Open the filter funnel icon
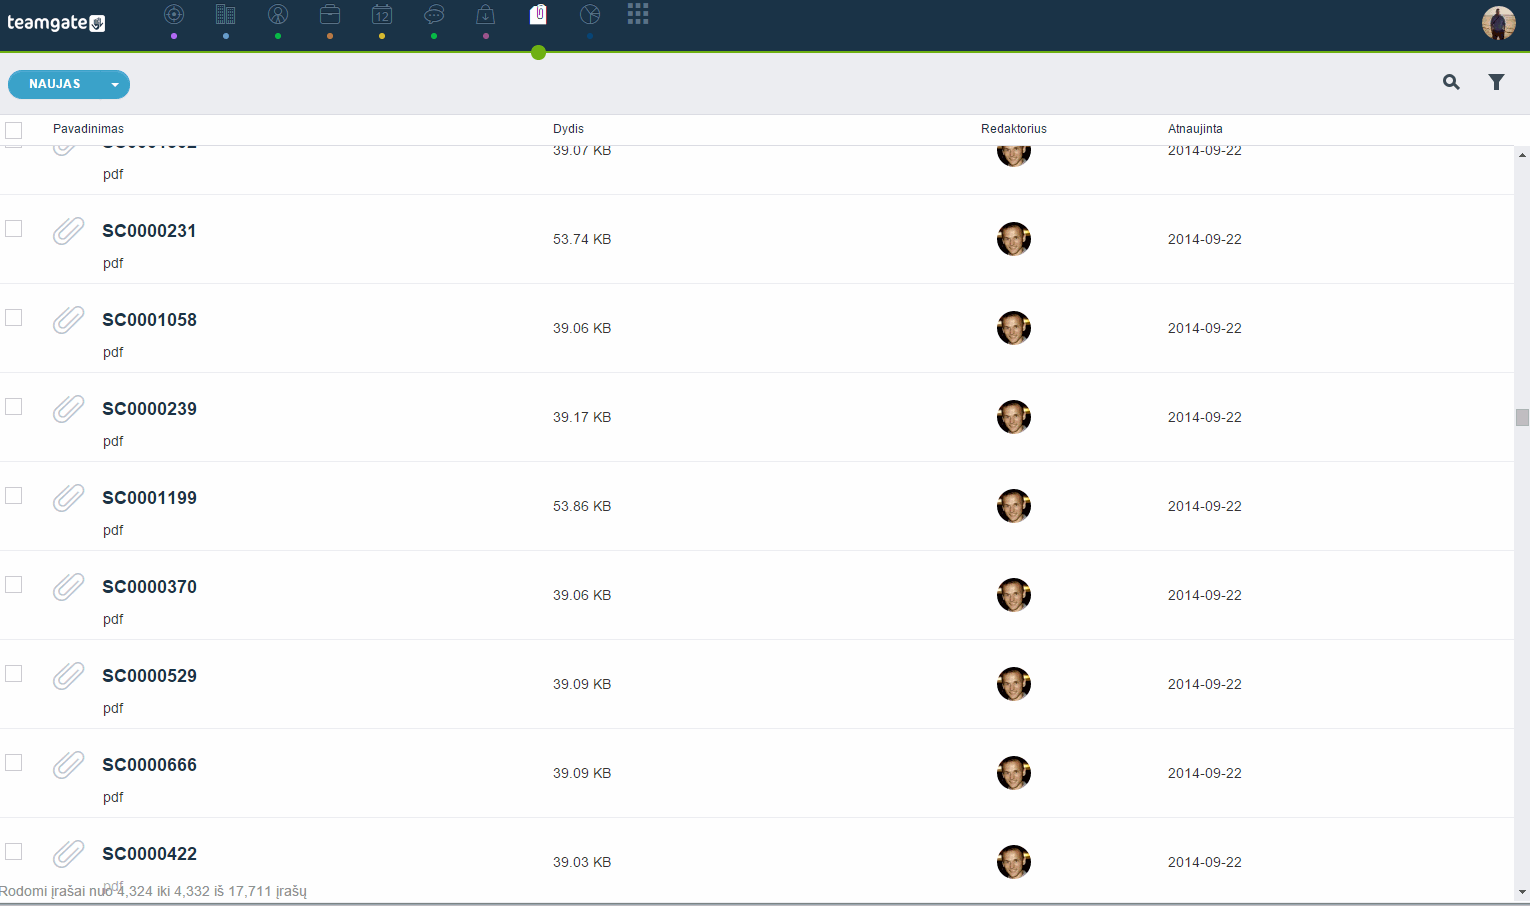 [x=1496, y=82]
